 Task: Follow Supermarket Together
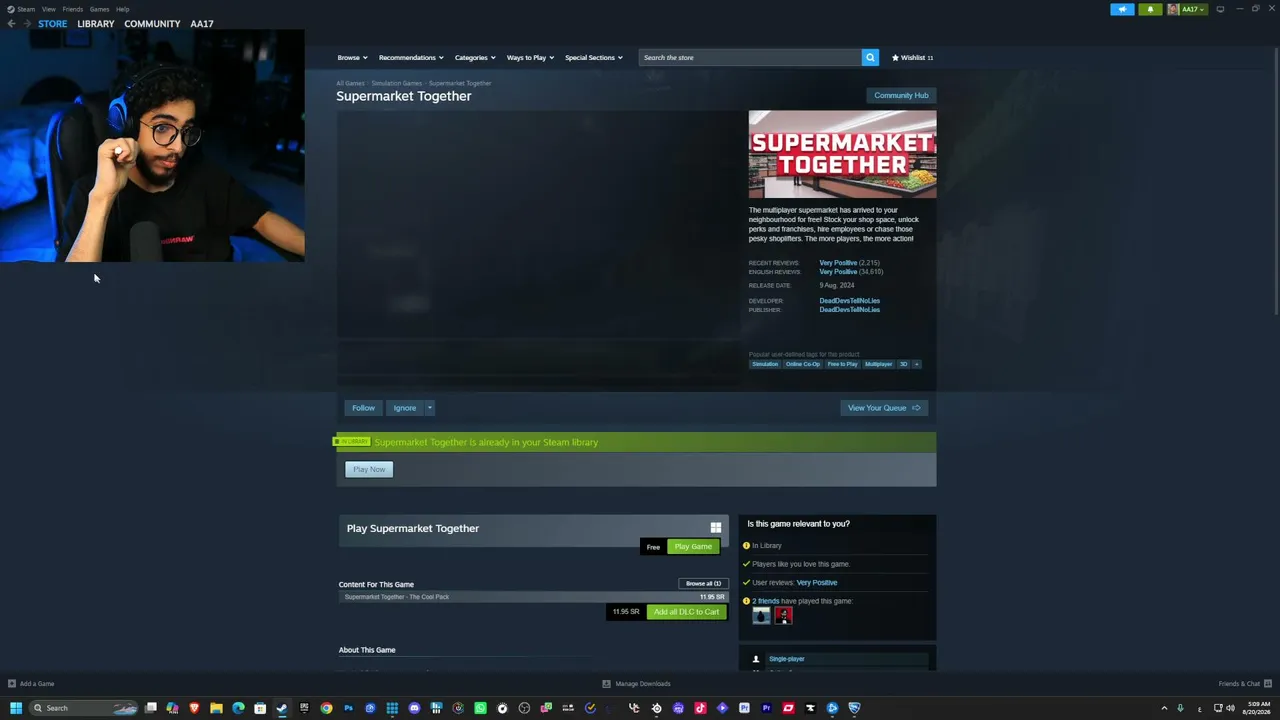coord(363,408)
